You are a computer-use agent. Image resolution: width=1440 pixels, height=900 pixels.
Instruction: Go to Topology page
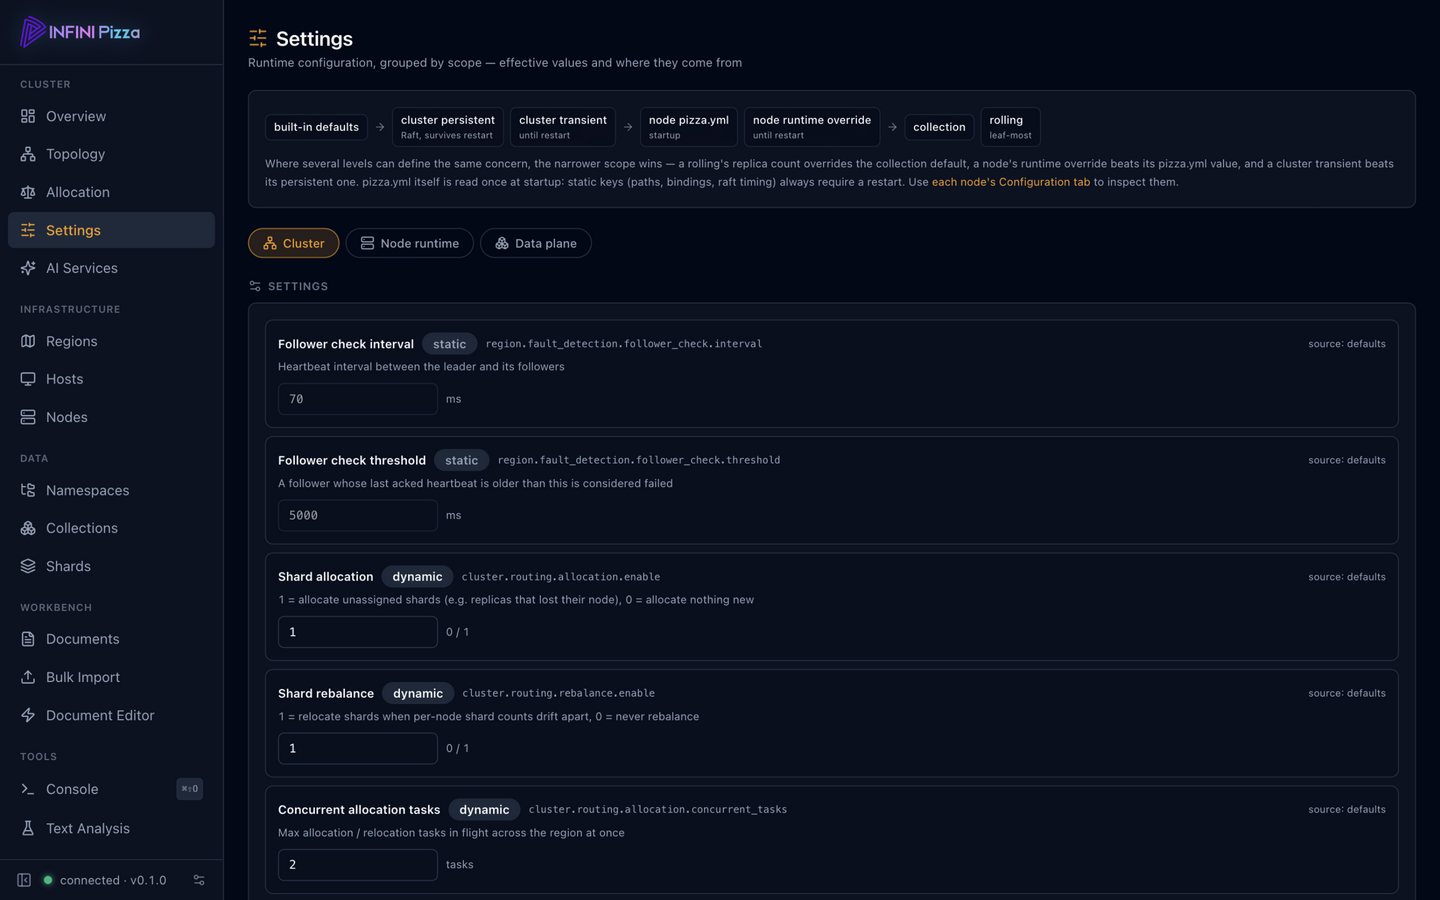point(111,154)
